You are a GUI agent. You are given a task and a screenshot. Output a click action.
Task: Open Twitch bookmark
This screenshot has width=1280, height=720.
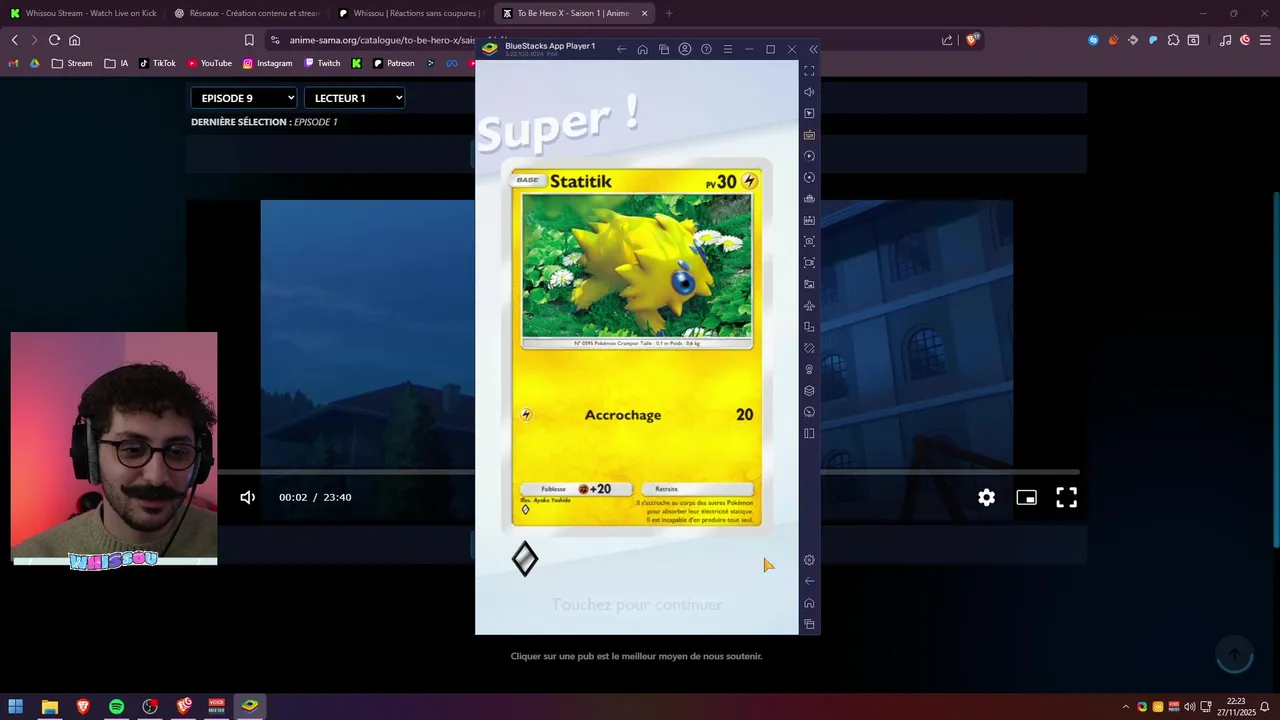tap(322, 63)
